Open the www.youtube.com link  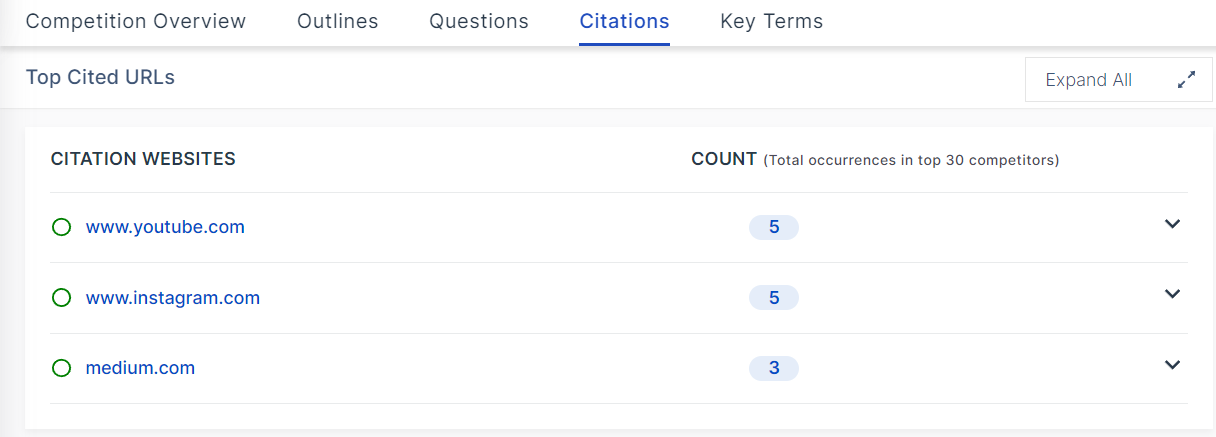click(x=165, y=227)
